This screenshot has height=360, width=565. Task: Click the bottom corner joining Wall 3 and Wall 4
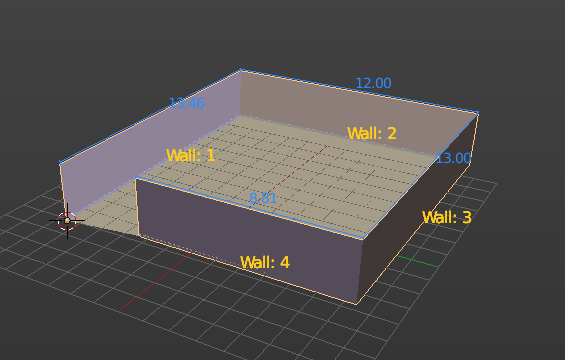(x=357, y=304)
